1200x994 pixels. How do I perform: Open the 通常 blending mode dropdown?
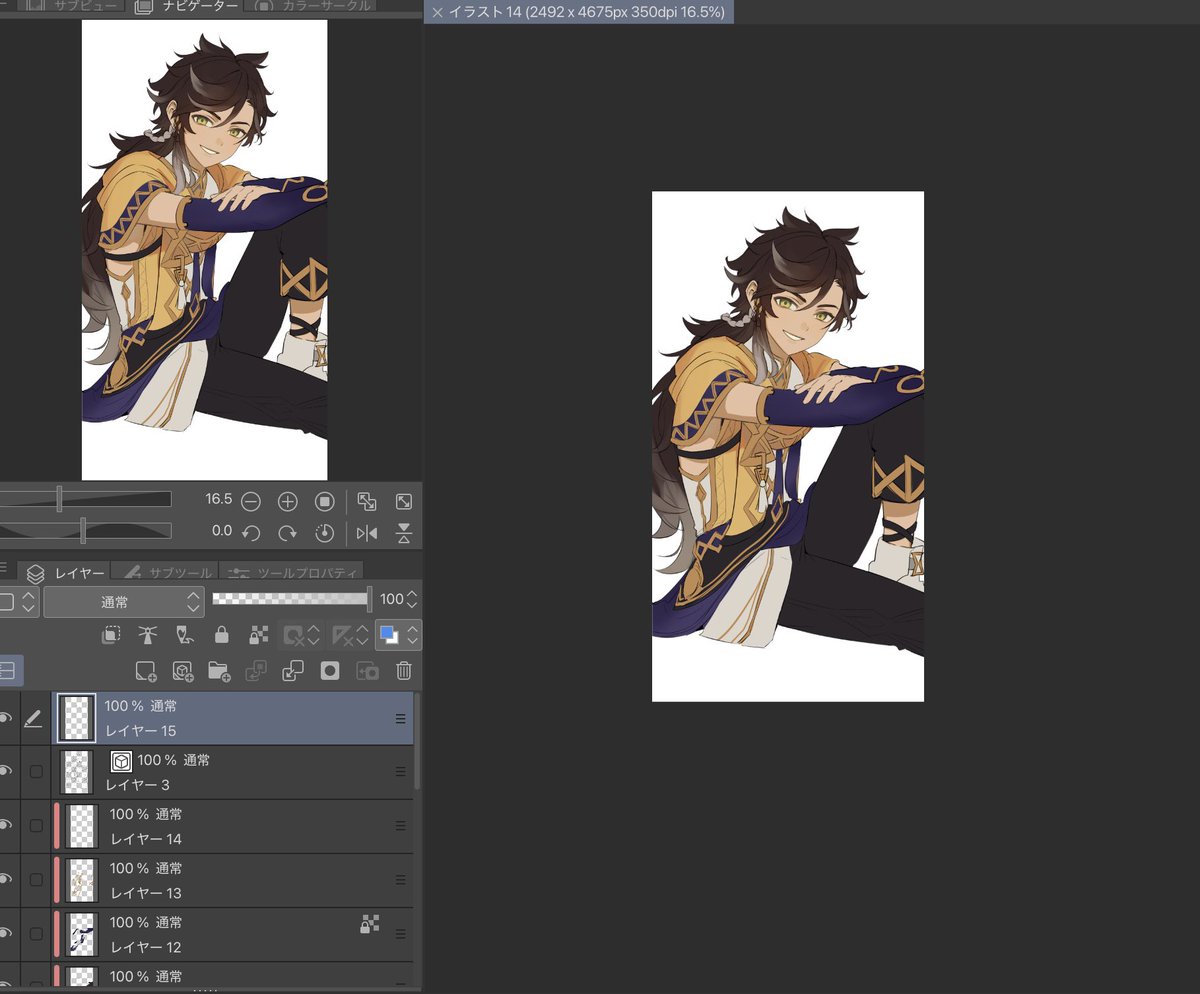click(124, 602)
